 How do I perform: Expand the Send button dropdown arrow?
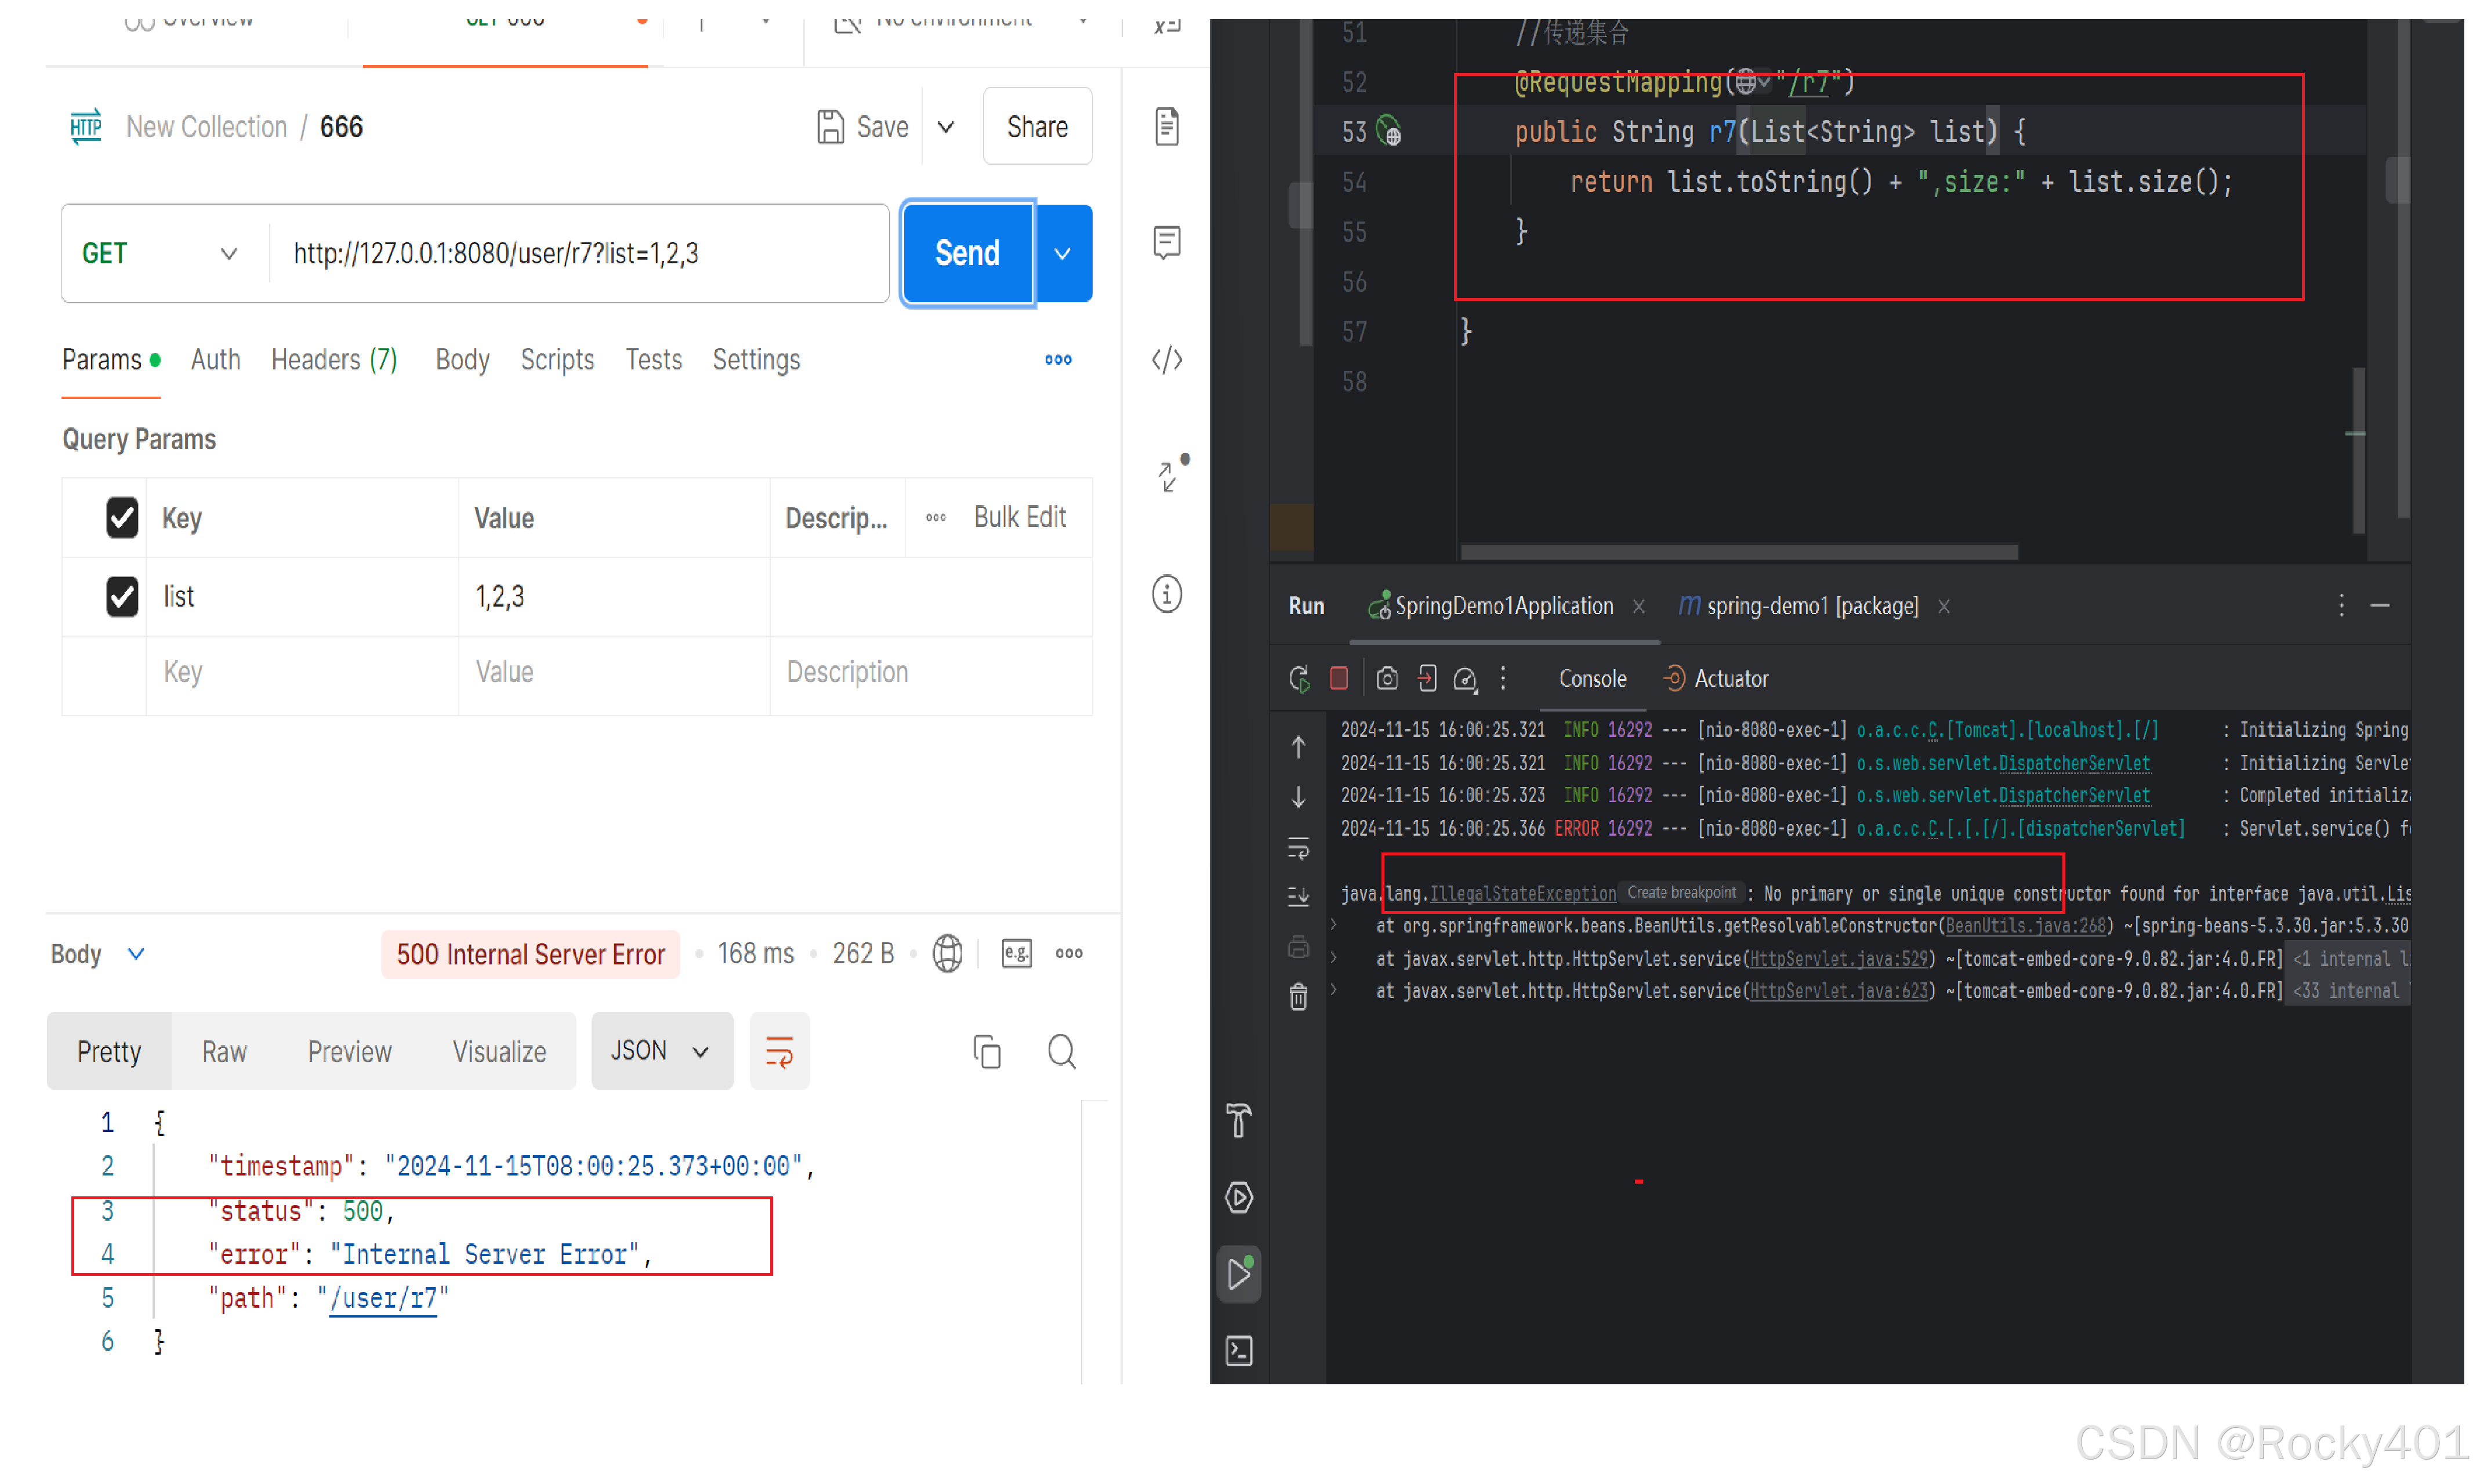click(1063, 254)
